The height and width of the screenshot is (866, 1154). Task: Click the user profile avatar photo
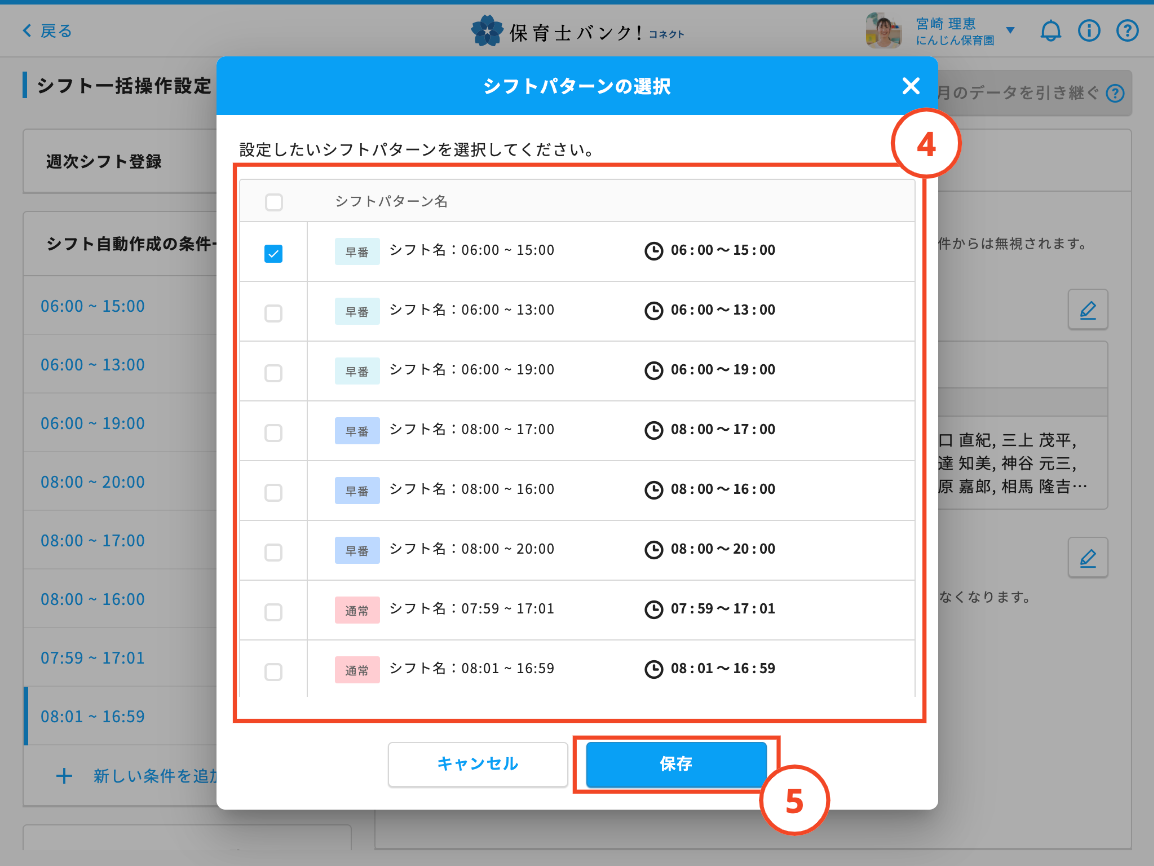tap(884, 31)
